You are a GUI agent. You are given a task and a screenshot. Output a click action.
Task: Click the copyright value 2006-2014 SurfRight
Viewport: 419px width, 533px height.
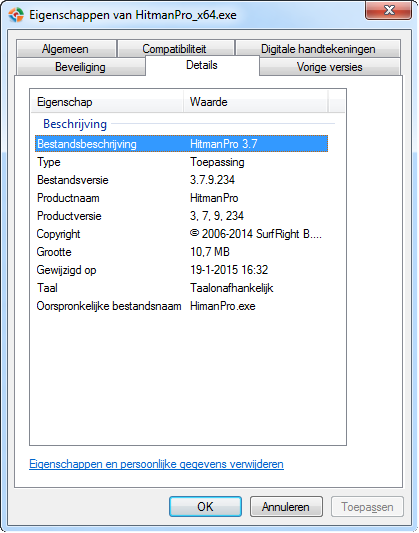pos(256,234)
